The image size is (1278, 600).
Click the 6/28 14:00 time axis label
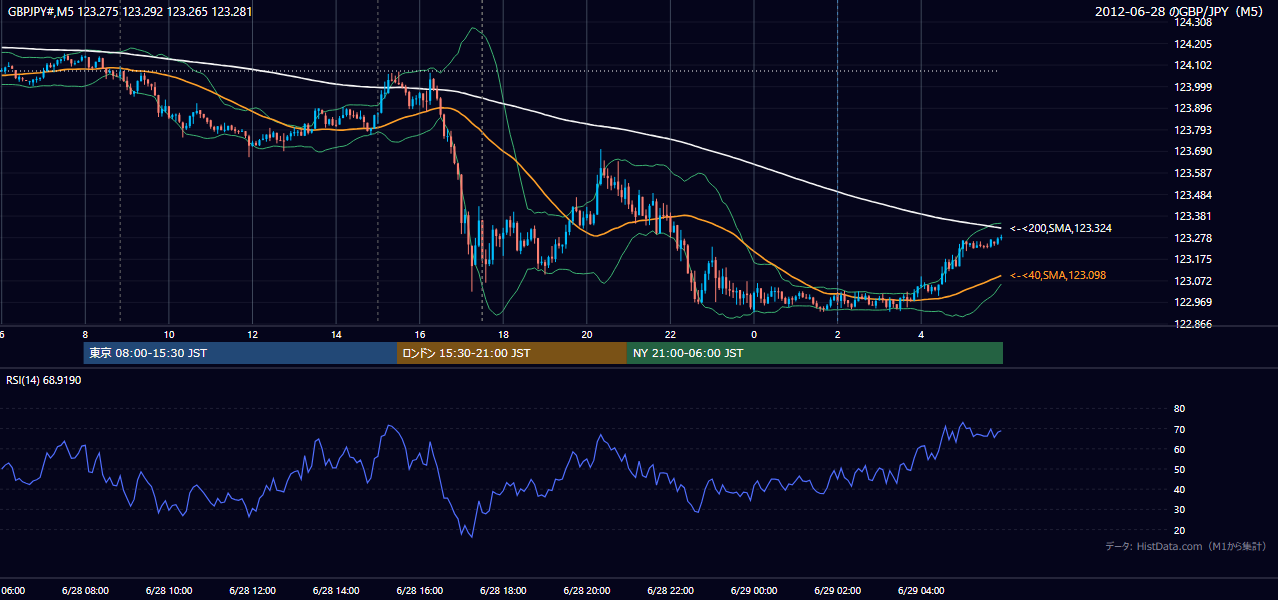point(335,590)
